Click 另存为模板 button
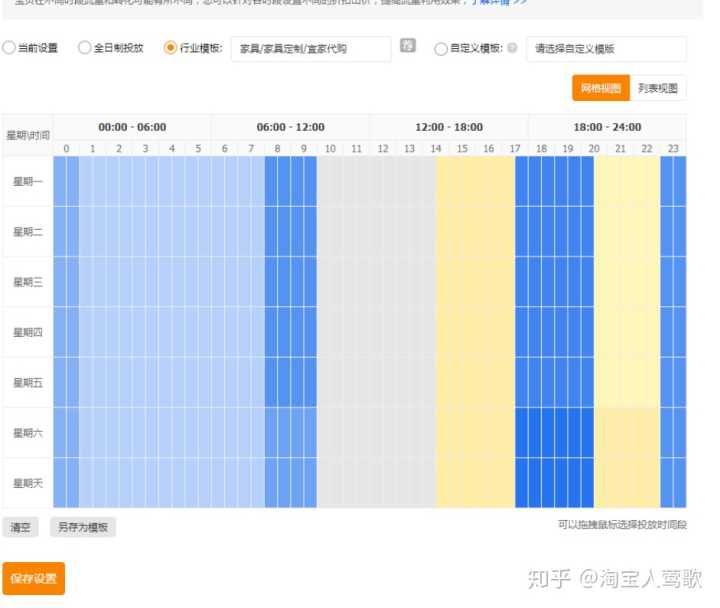The image size is (720, 608). pyautogui.click(x=83, y=527)
